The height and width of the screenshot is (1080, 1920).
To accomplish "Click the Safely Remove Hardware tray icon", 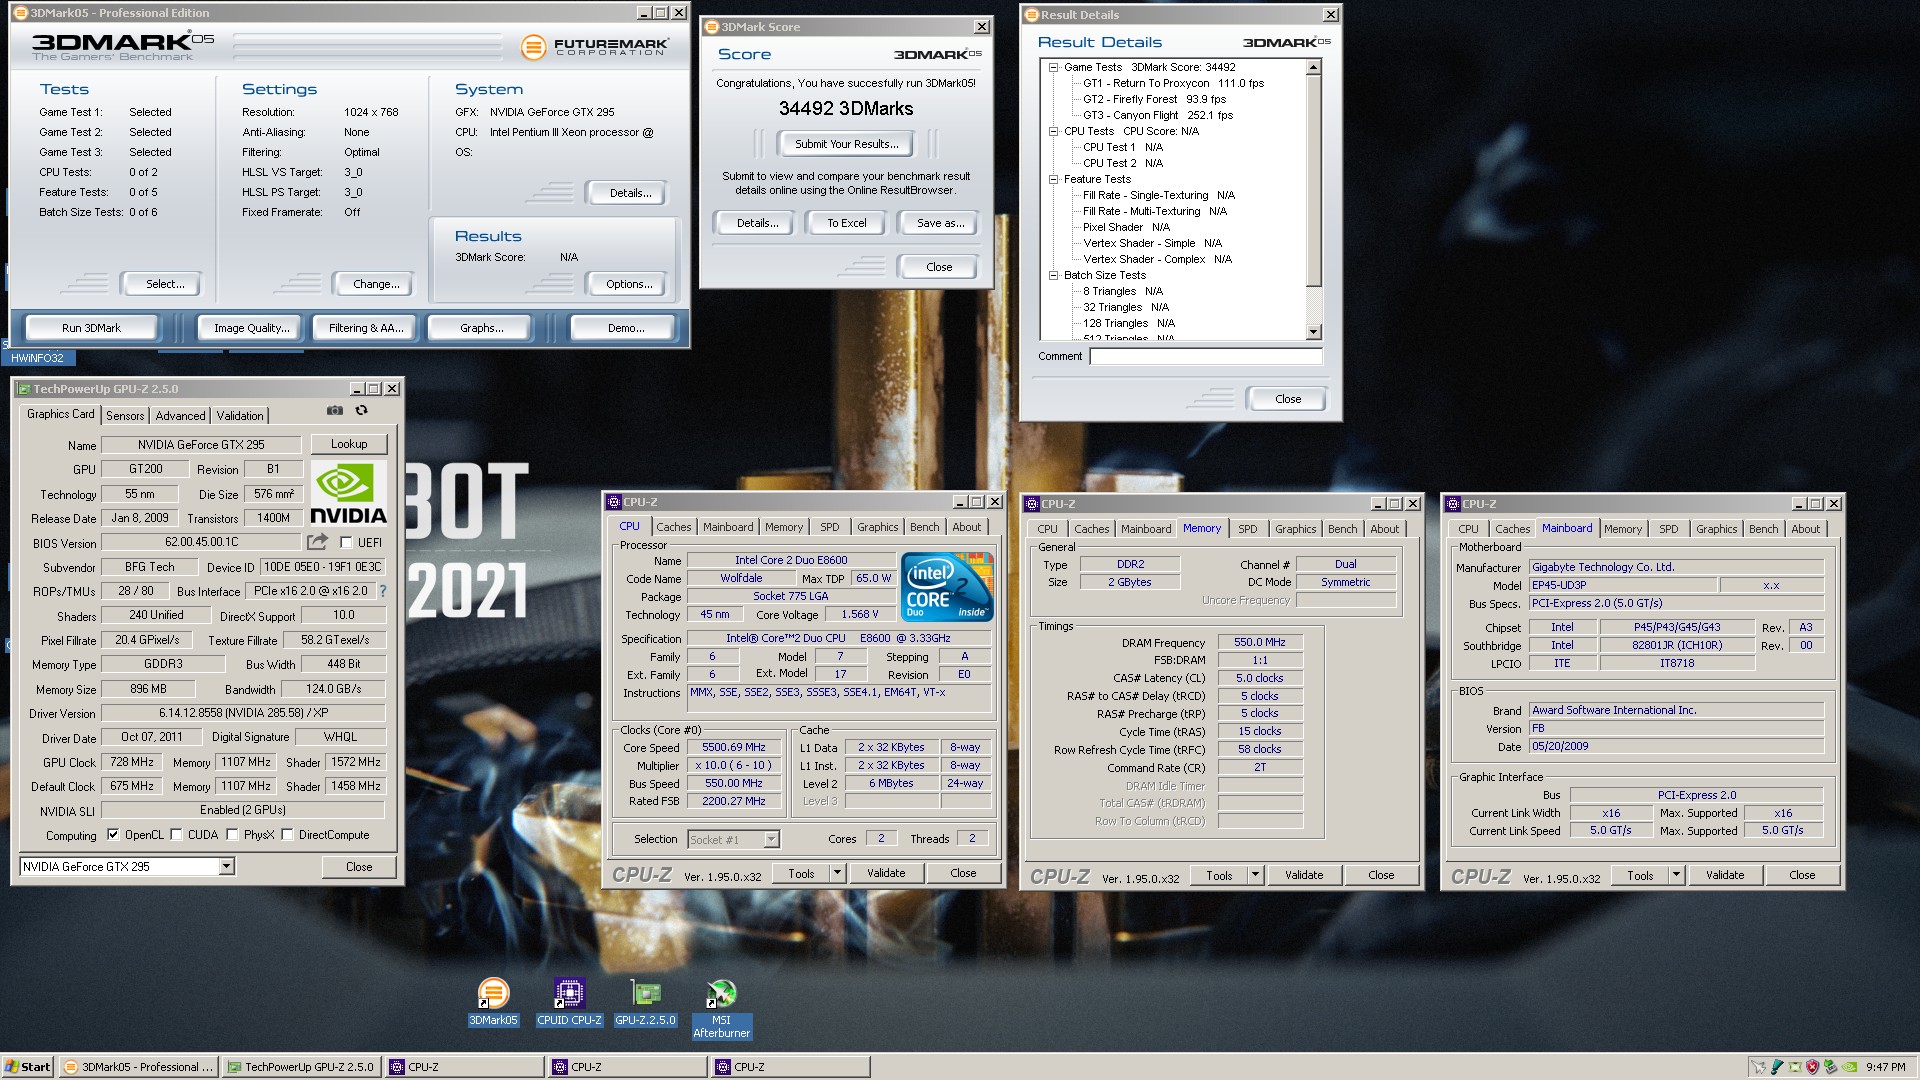I will (1830, 1067).
